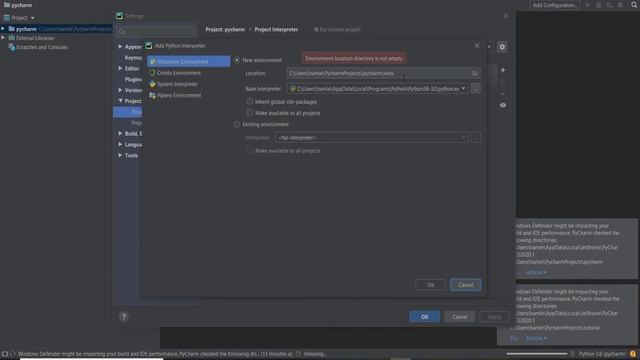Open Actions link in lower Defender notification

(536, 338)
